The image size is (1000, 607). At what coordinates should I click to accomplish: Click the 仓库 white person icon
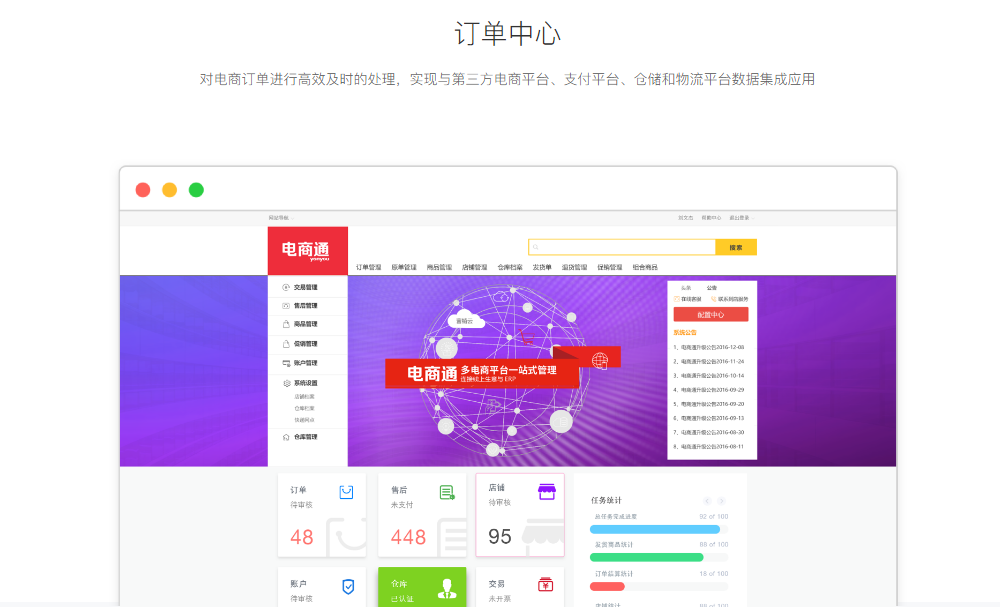pos(446,589)
